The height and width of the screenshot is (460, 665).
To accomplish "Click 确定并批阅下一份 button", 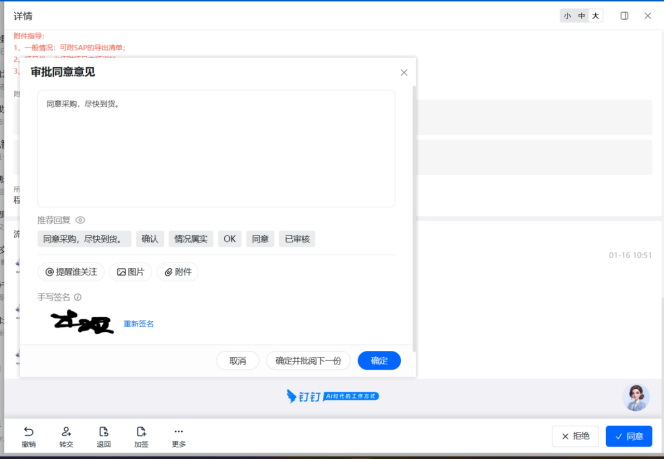I will pyautogui.click(x=308, y=361).
